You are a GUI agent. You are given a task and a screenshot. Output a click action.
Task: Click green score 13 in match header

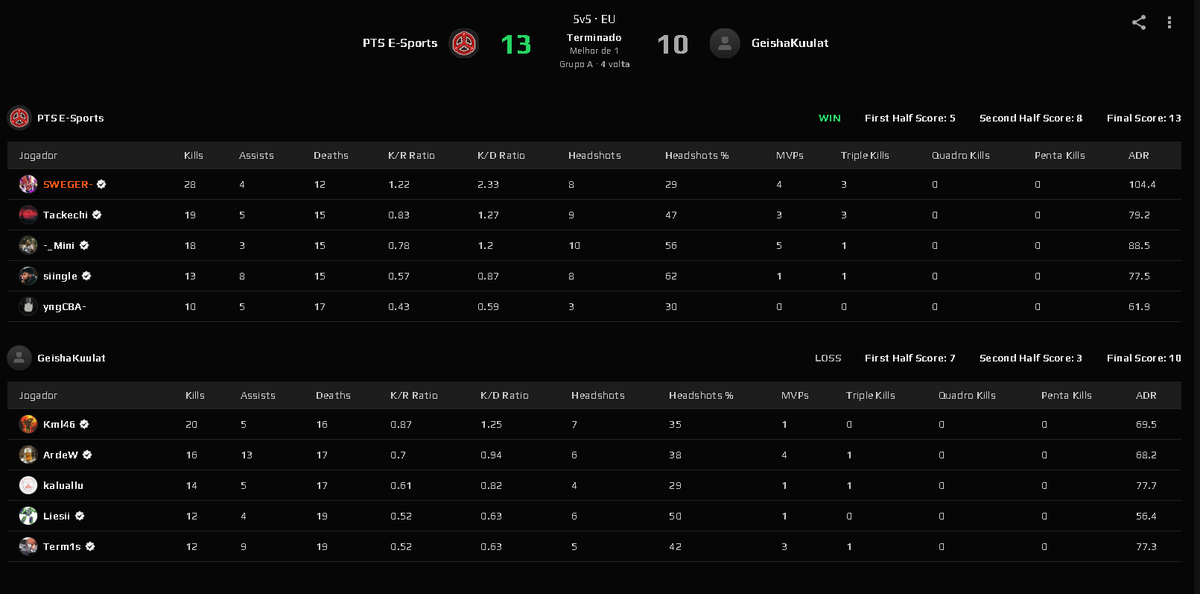[x=516, y=44]
